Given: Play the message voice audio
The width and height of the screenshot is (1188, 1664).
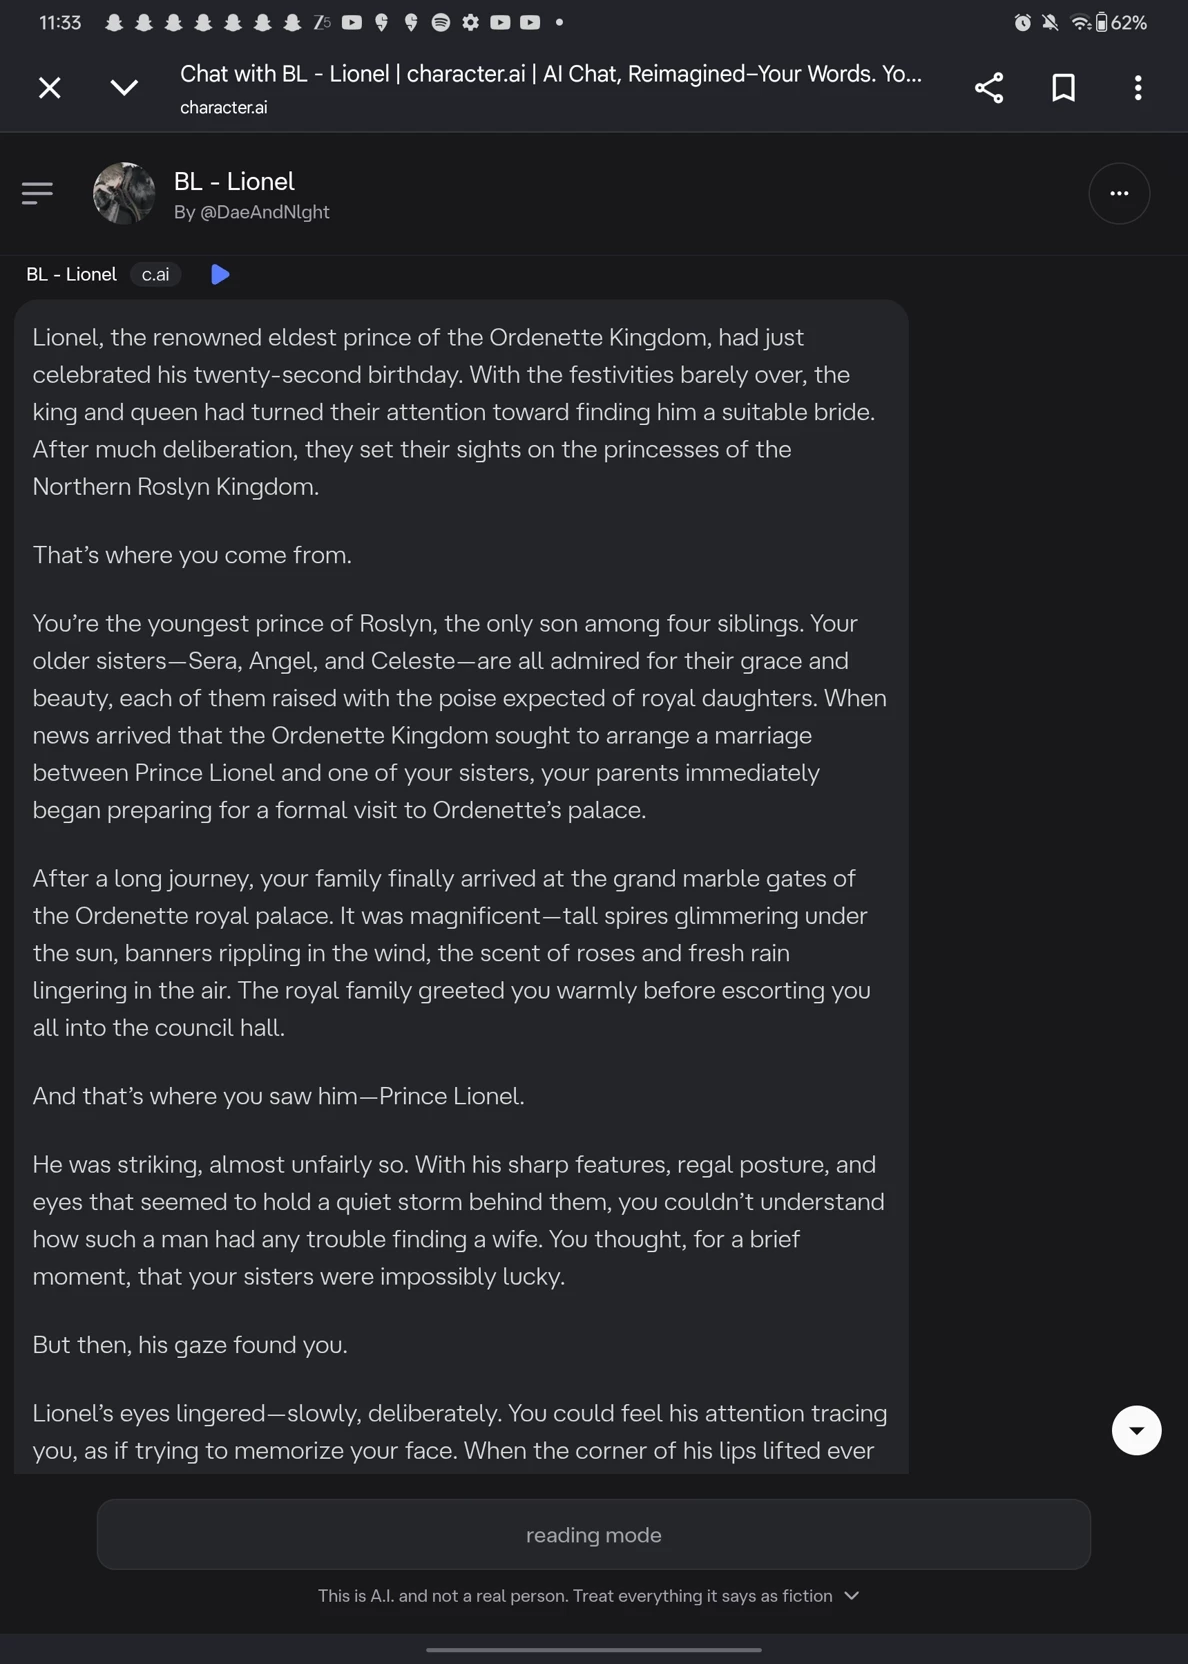Looking at the screenshot, I should (x=220, y=274).
